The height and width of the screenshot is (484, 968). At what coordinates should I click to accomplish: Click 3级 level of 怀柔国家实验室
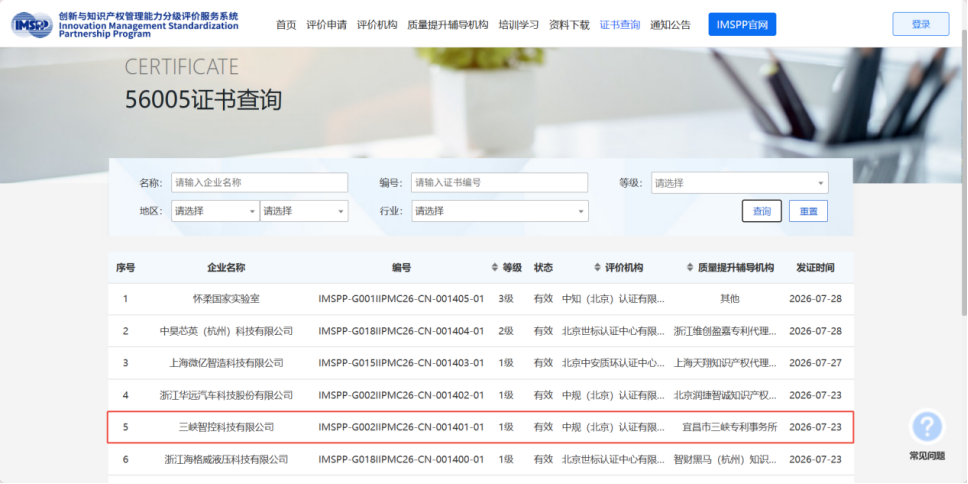[x=506, y=299]
